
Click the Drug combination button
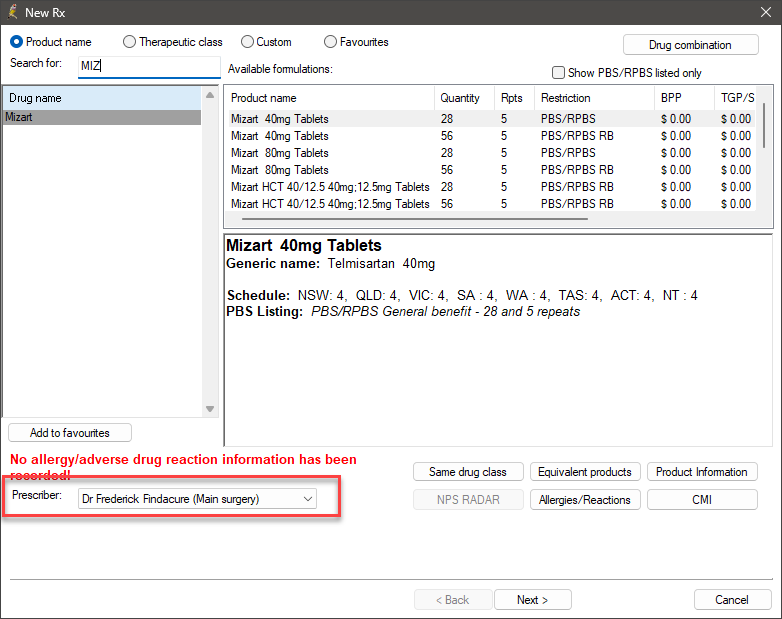click(690, 45)
